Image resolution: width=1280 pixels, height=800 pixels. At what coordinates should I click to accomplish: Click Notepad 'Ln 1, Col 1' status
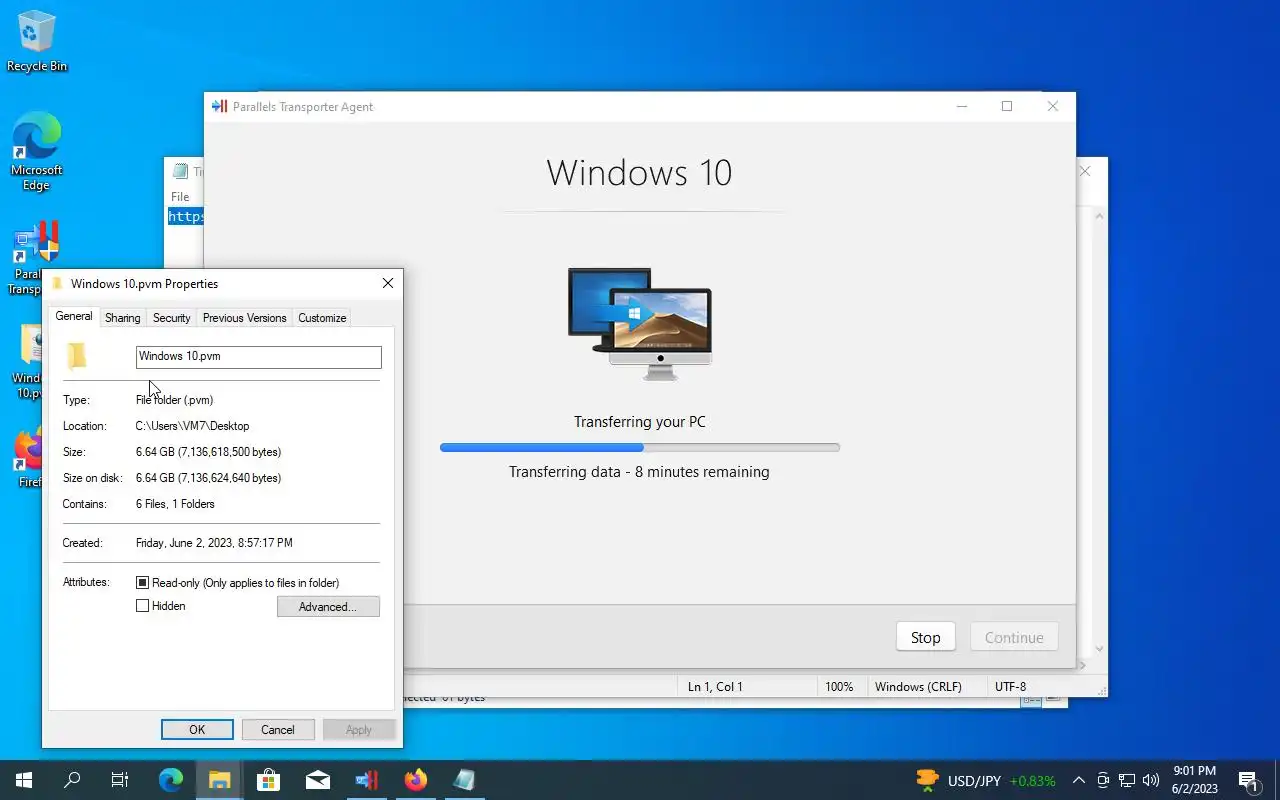(x=715, y=687)
